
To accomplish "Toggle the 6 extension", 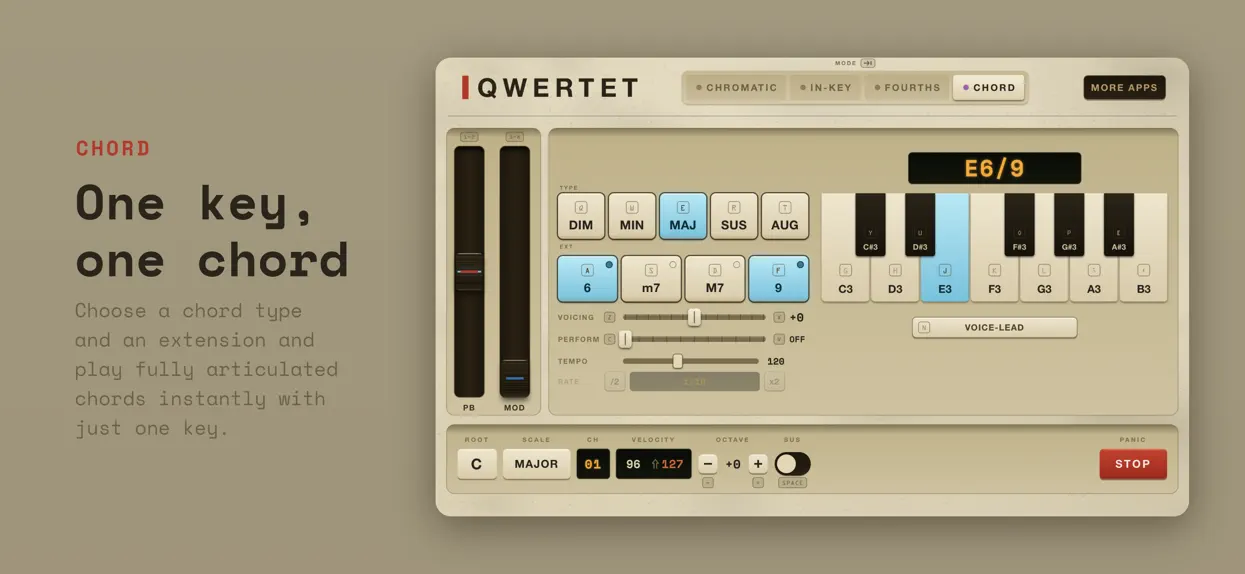I will (x=587, y=279).
